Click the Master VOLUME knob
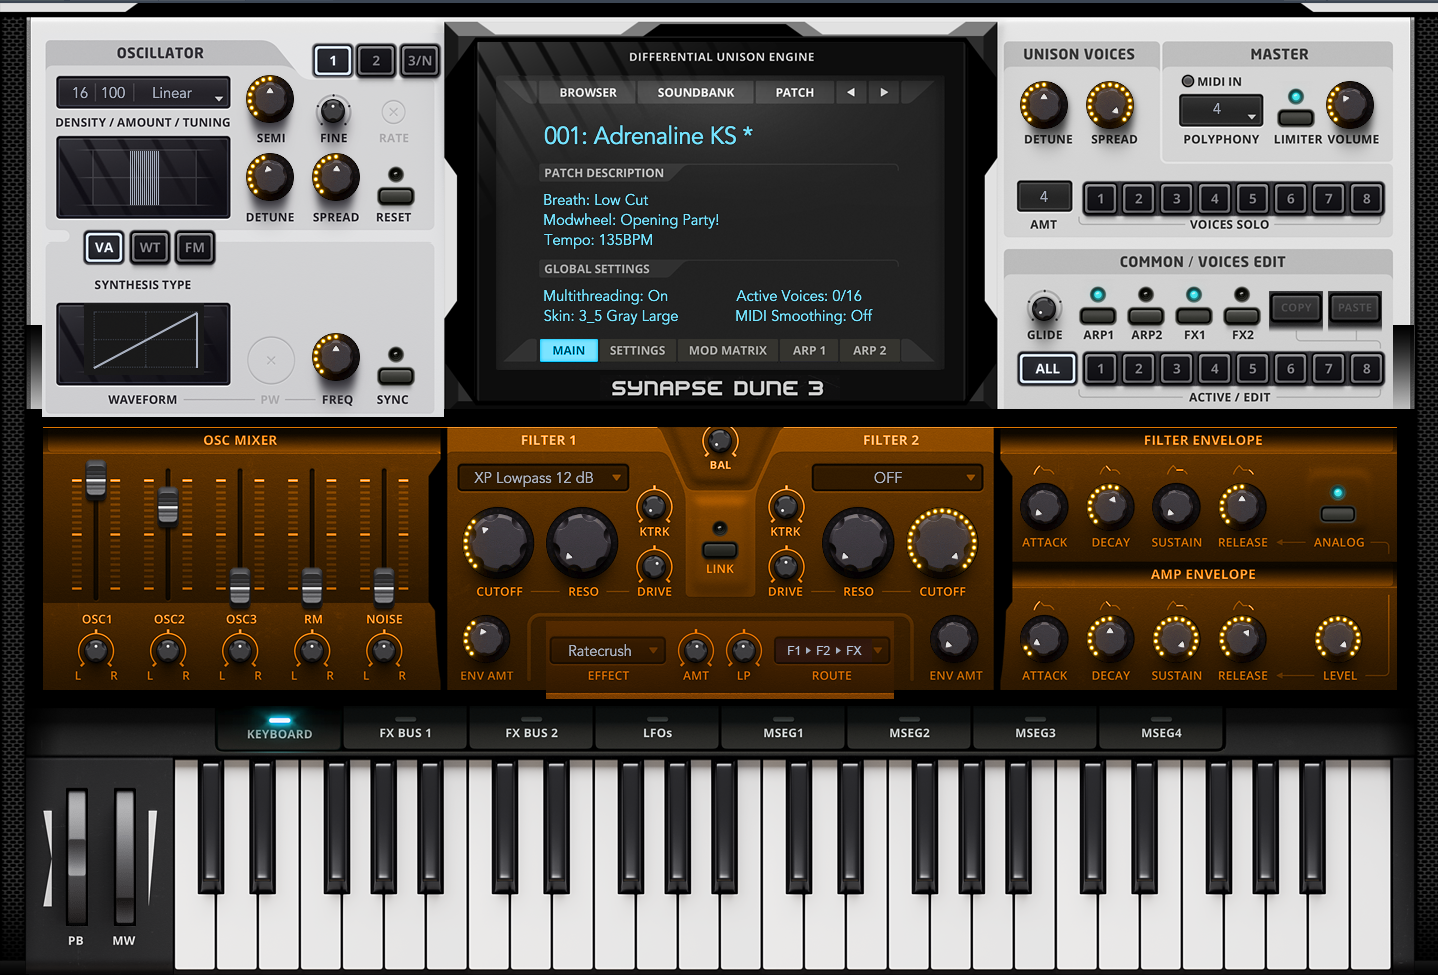The image size is (1438, 975). (1350, 105)
